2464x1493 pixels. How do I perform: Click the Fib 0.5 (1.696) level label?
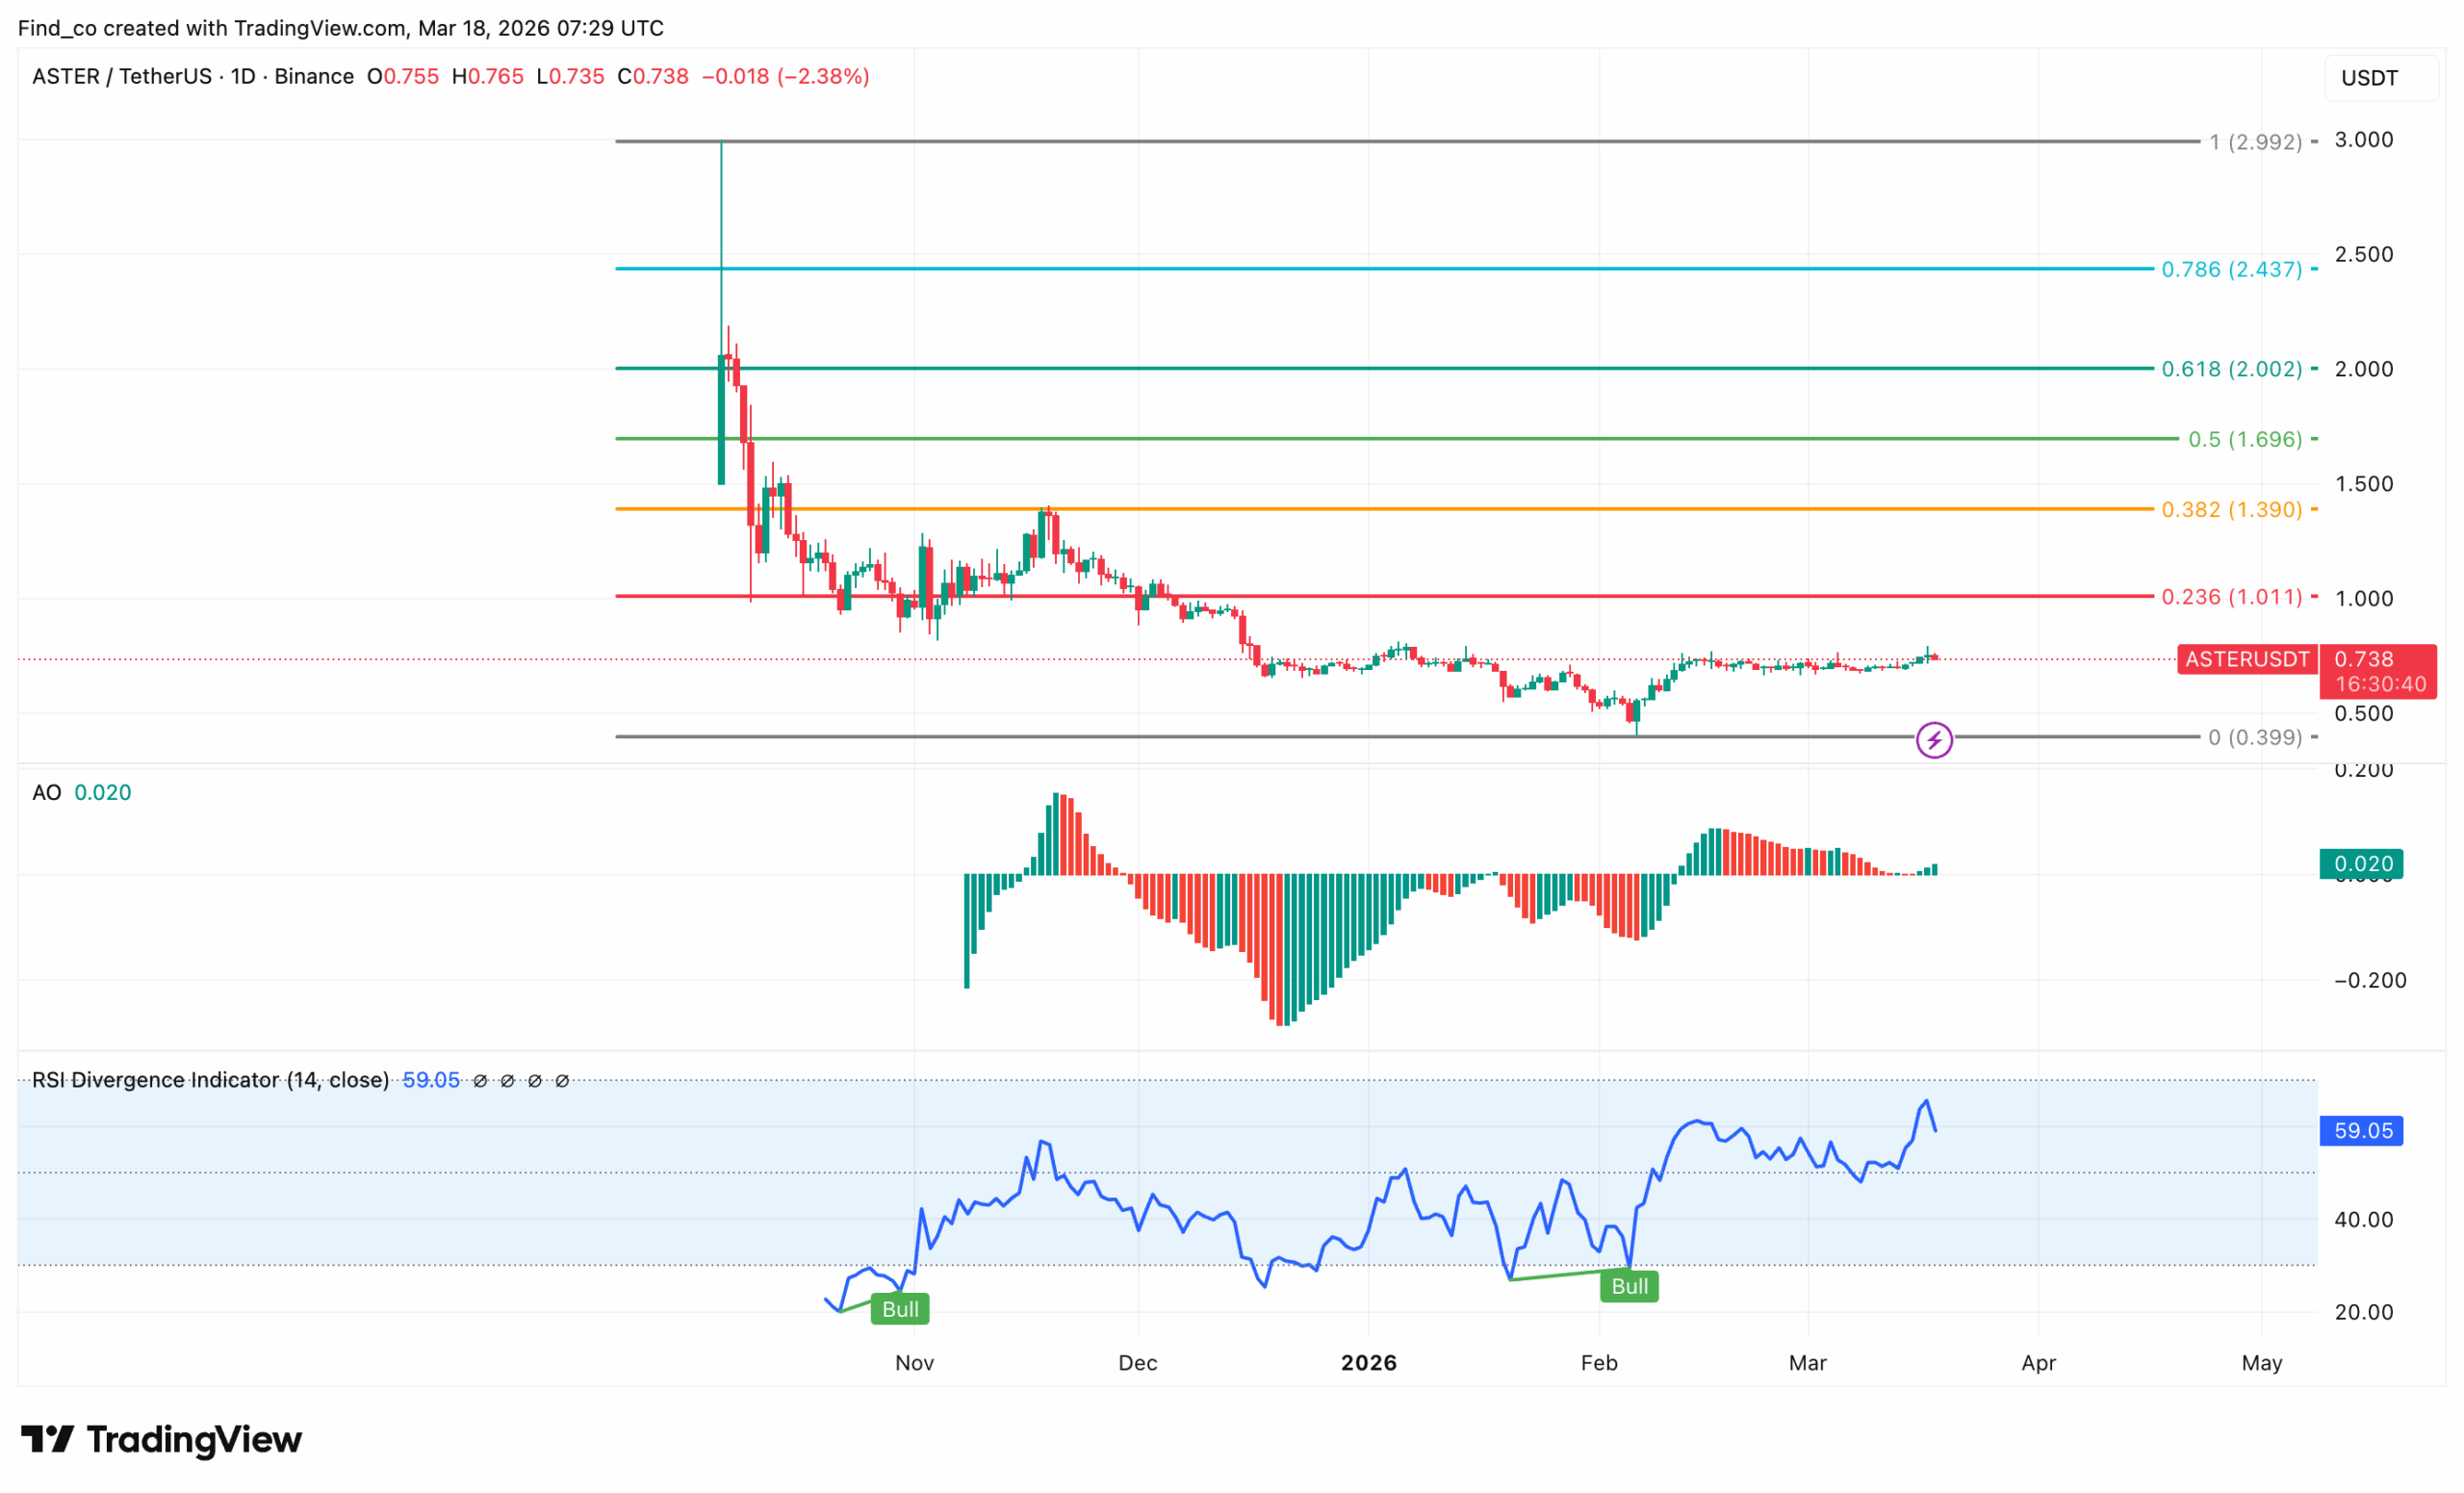[2246, 439]
